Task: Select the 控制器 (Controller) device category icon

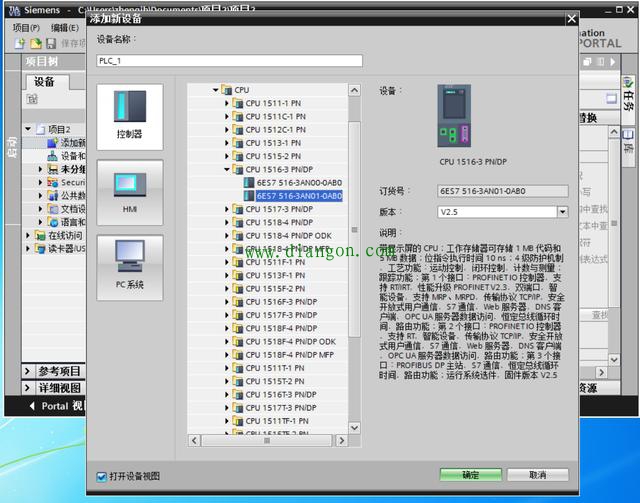Action: (130, 113)
